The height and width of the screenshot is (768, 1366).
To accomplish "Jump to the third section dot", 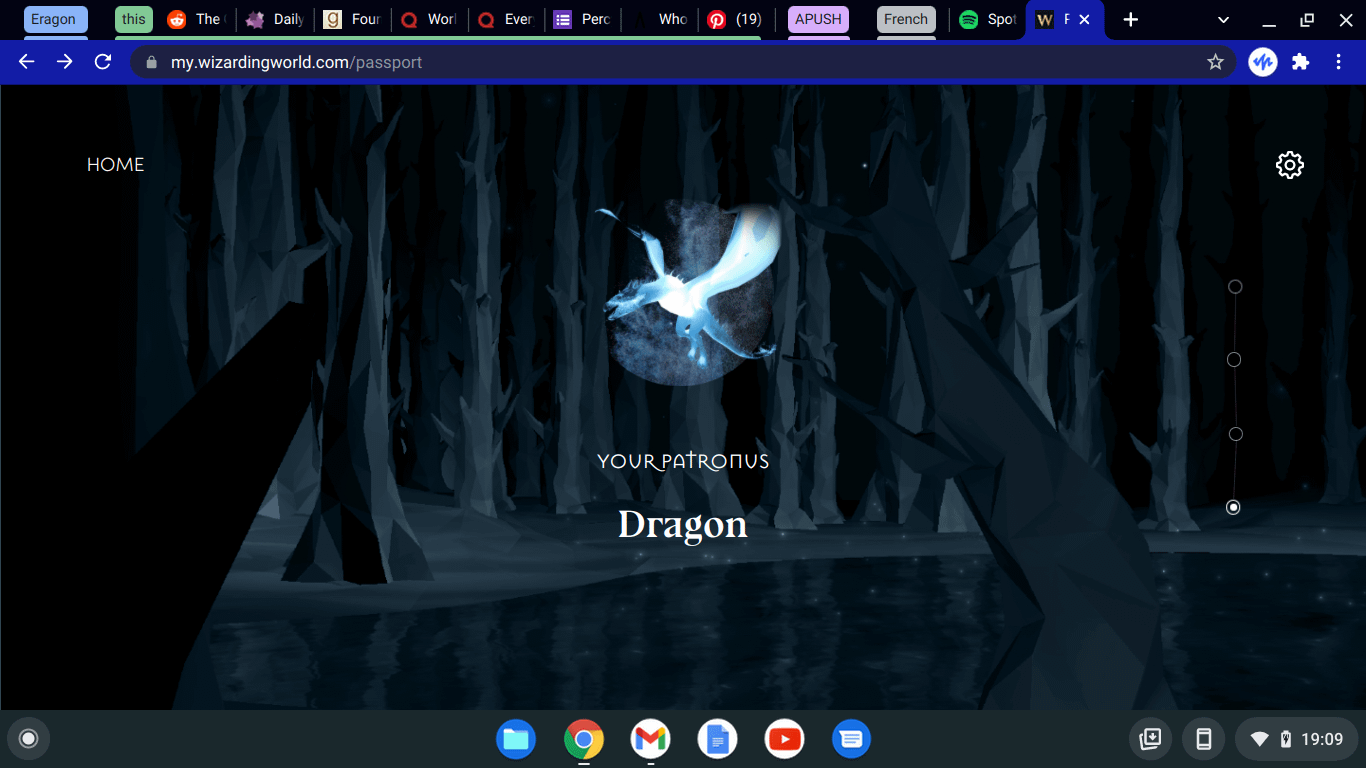I will click(1235, 434).
